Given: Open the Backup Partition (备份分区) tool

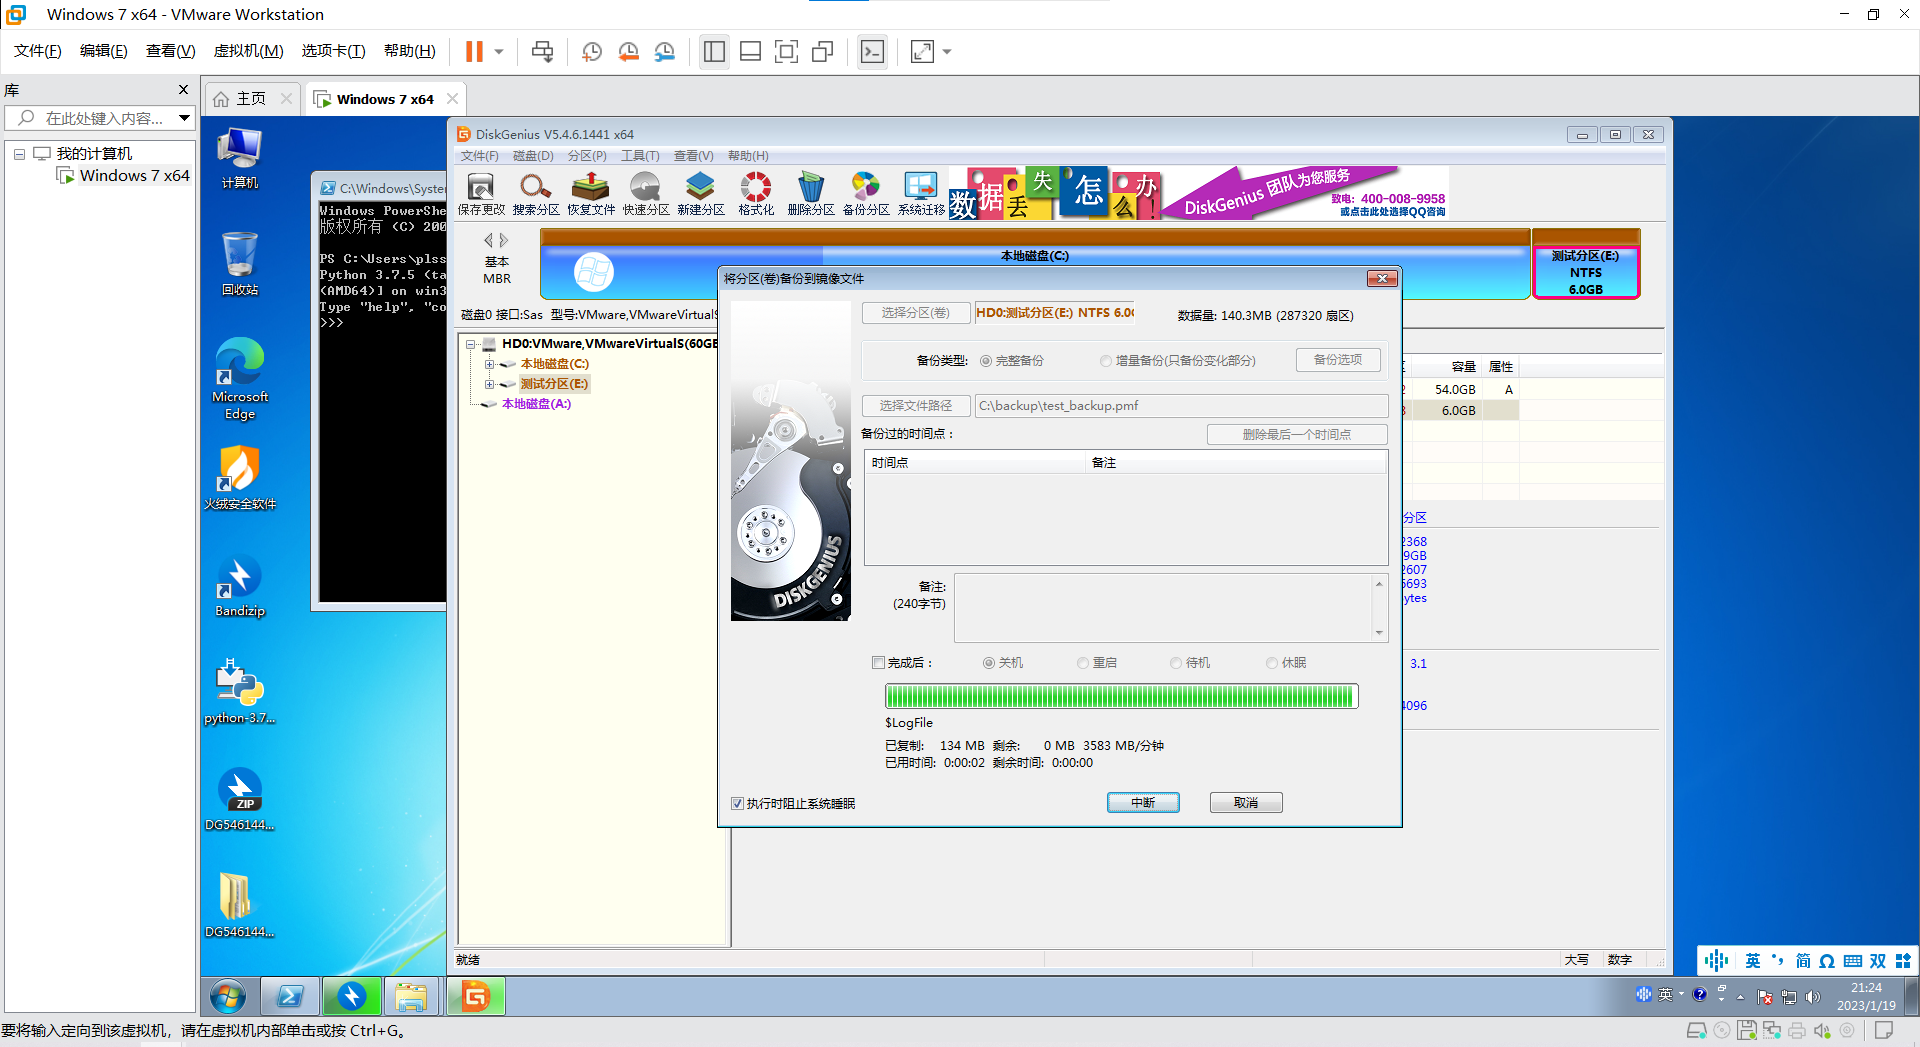Looking at the screenshot, I should pyautogui.click(x=866, y=194).
